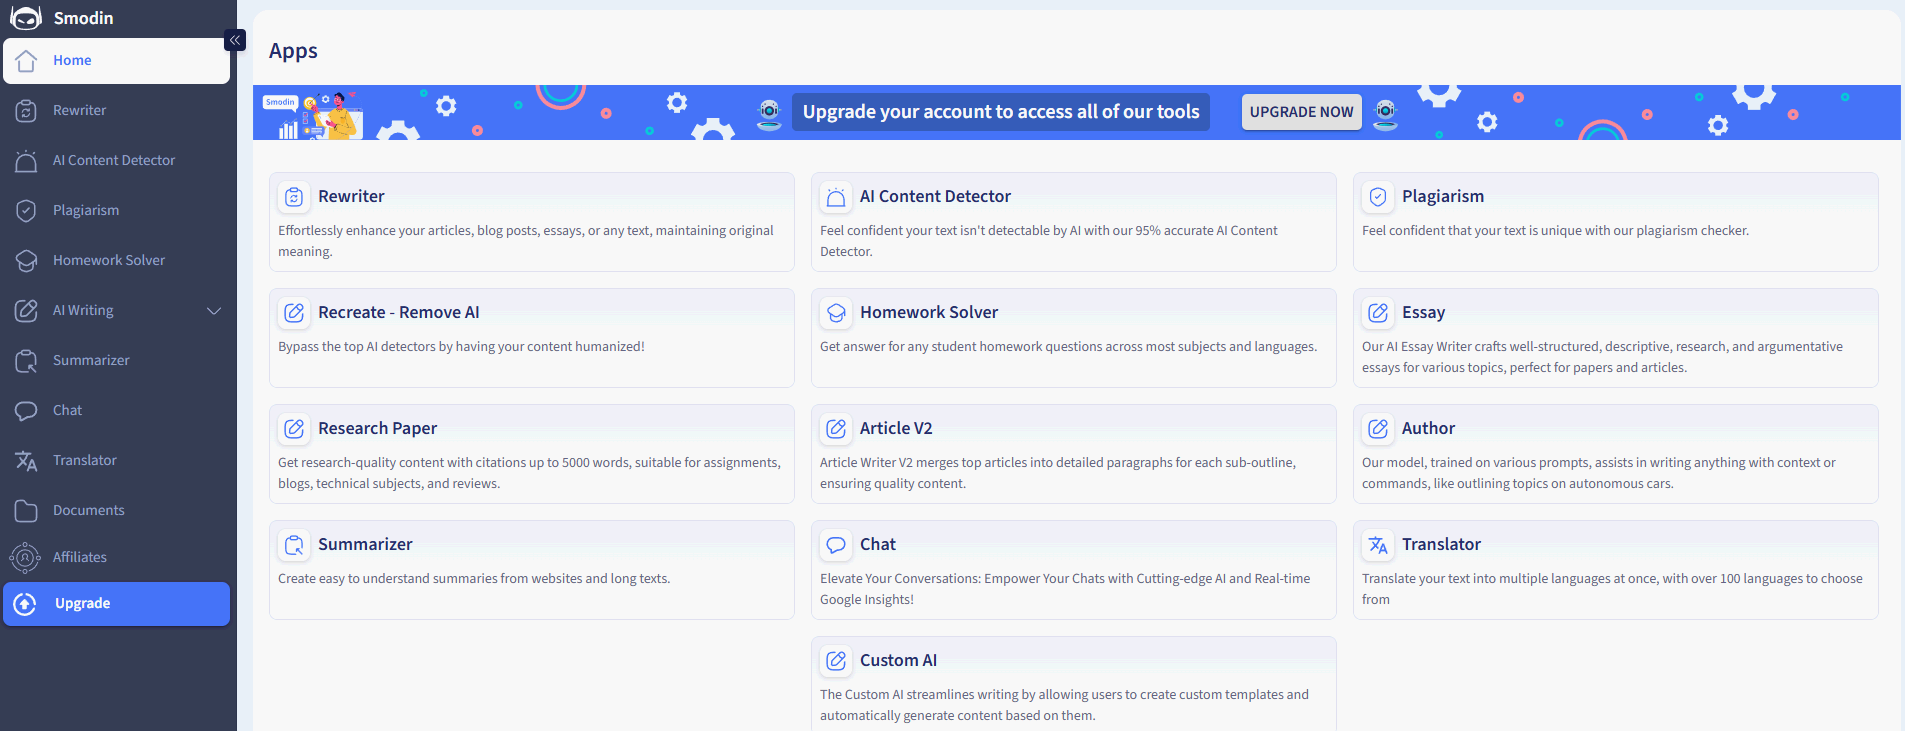Open the Recreate - Remove AI card title
This screenshot has width=1905, height=731.
[399, 313]
